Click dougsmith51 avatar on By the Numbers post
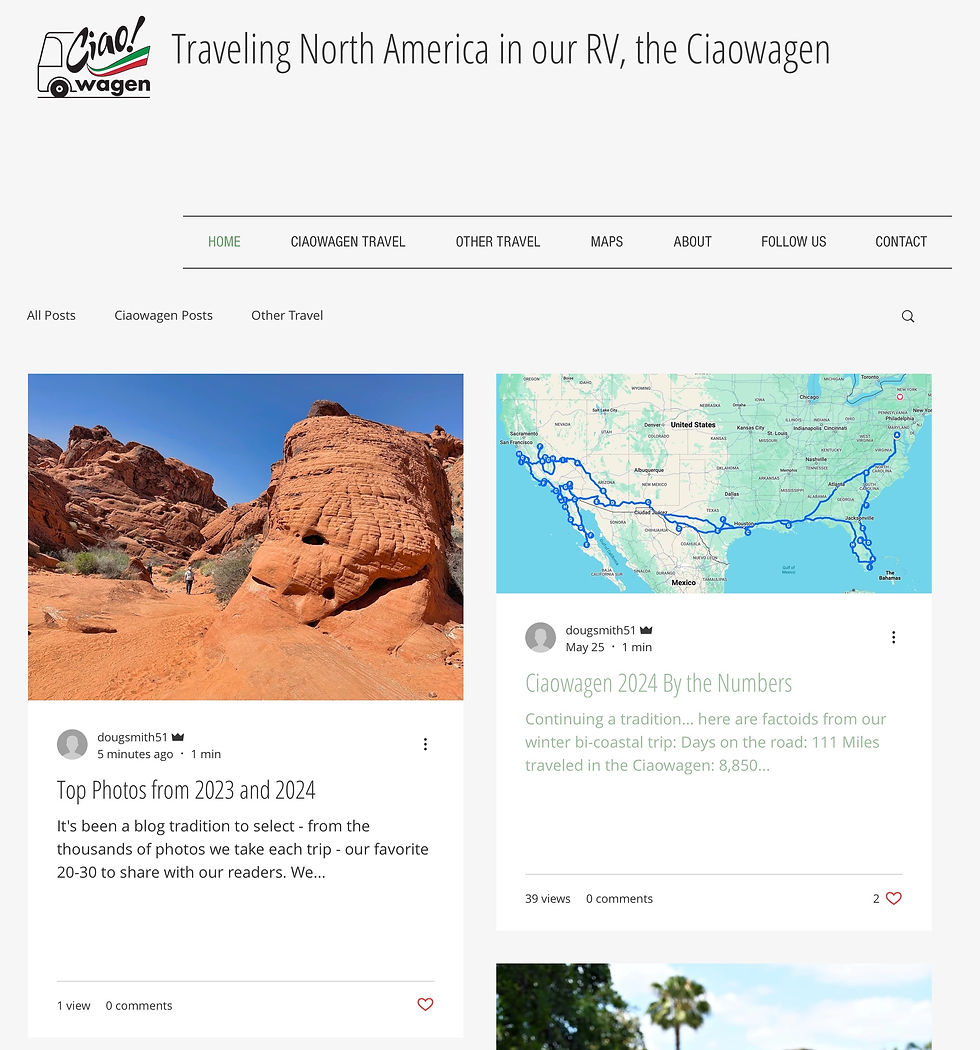The width and height of the screenshot is (980, 1050). [x=541, y=638]
